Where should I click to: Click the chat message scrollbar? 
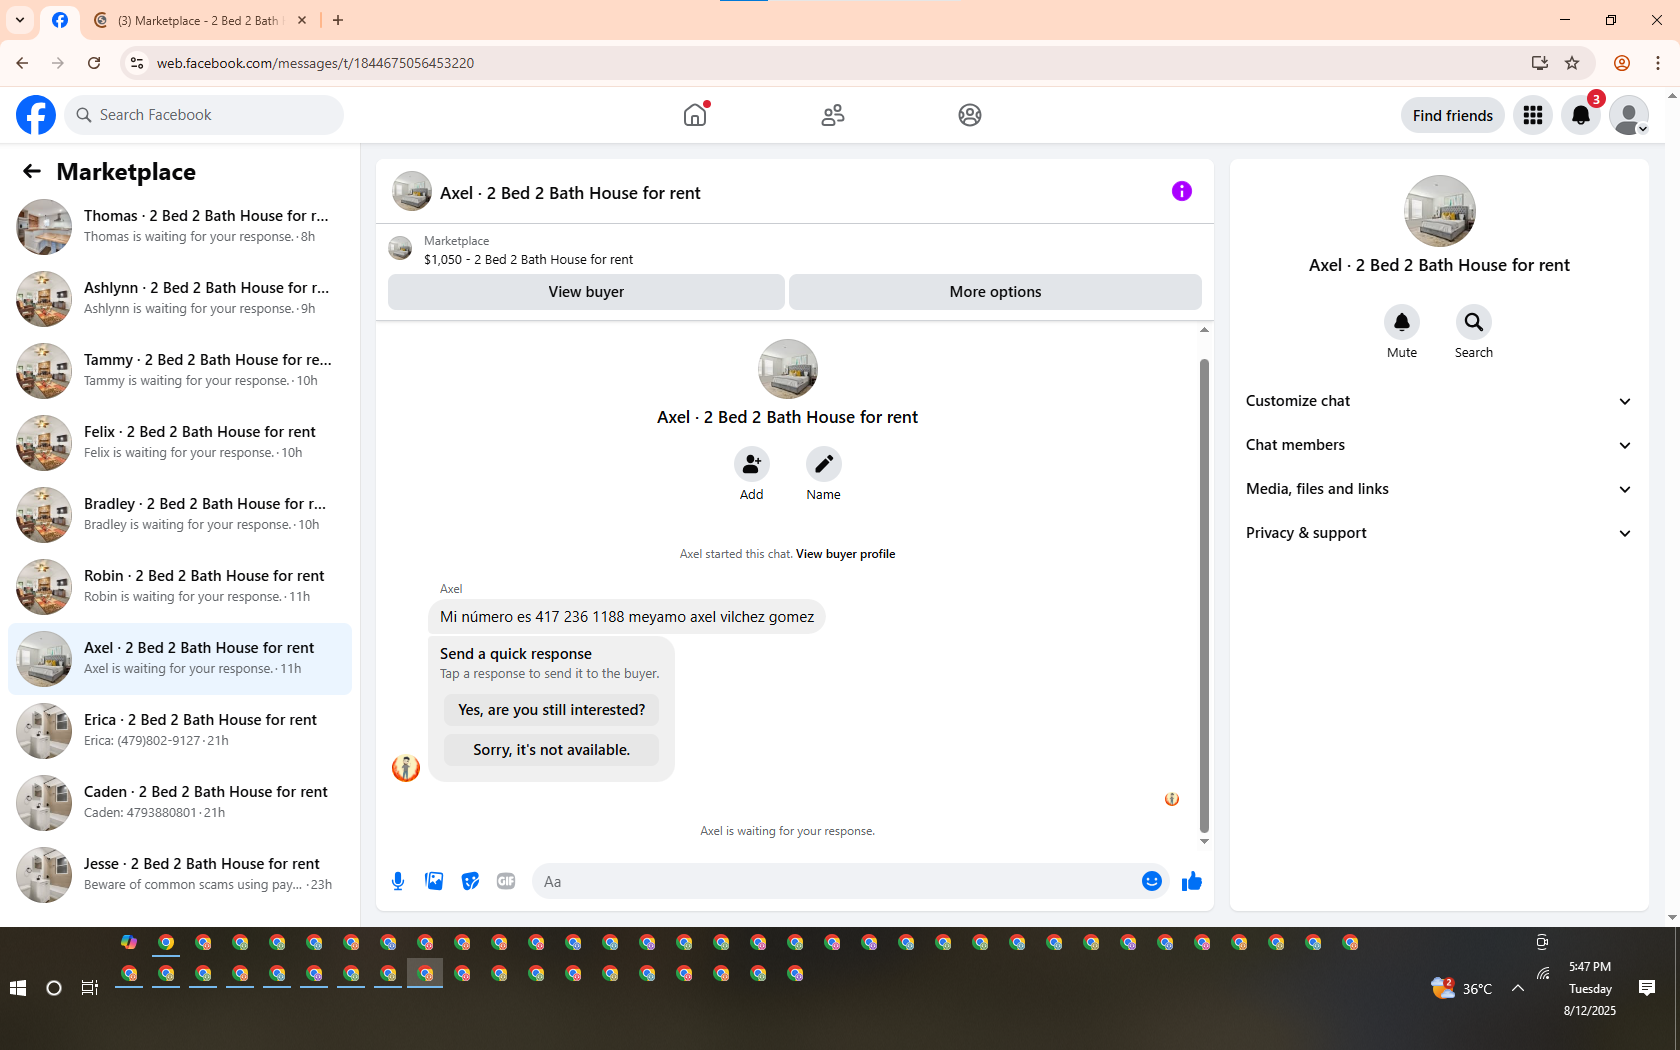1204,595
